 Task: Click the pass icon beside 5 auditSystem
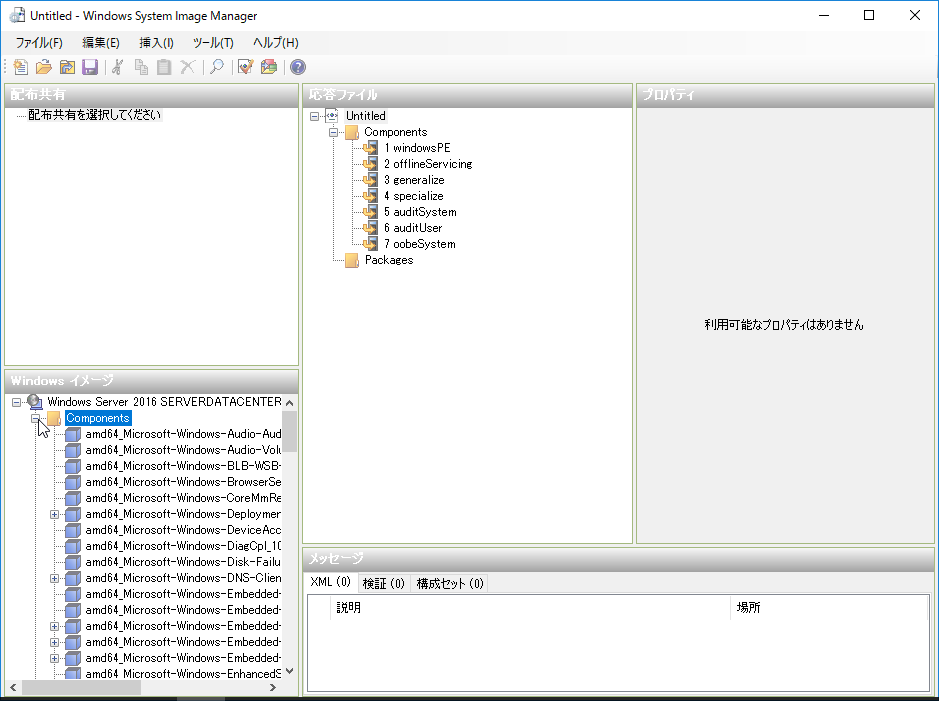click(371, 212)
